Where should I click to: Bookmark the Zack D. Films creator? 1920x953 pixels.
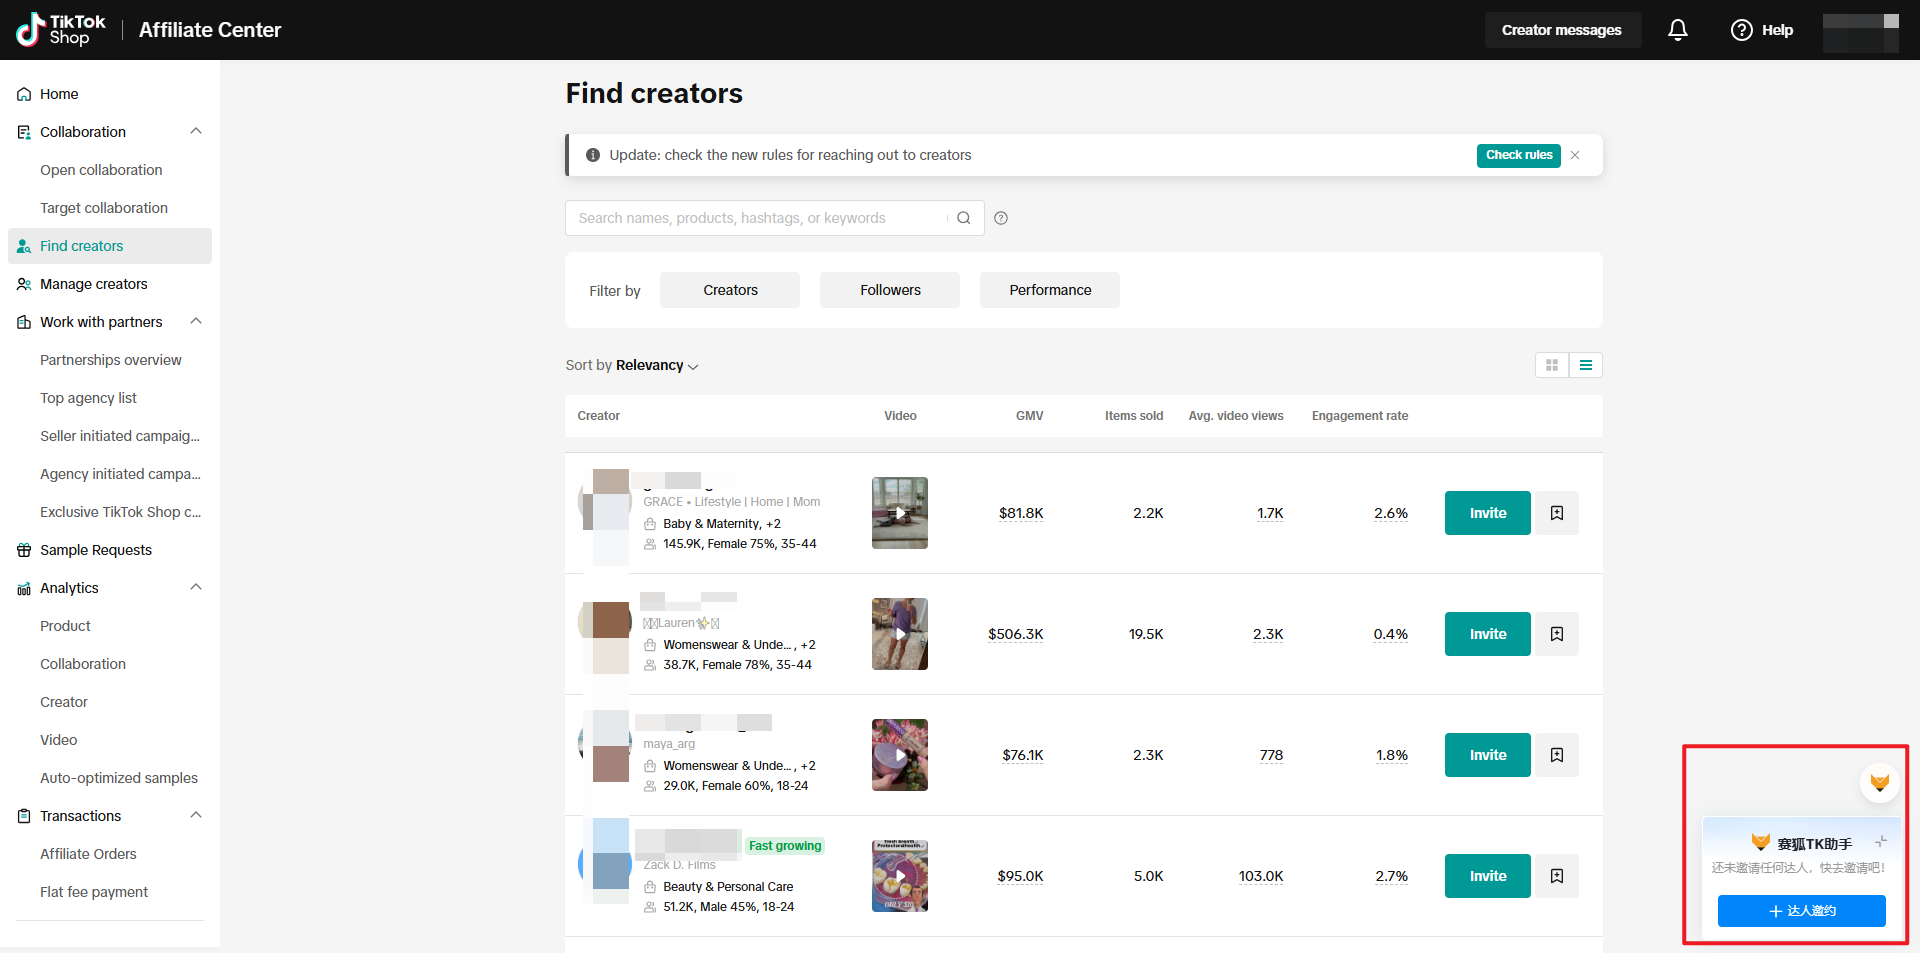point(1557,876)
